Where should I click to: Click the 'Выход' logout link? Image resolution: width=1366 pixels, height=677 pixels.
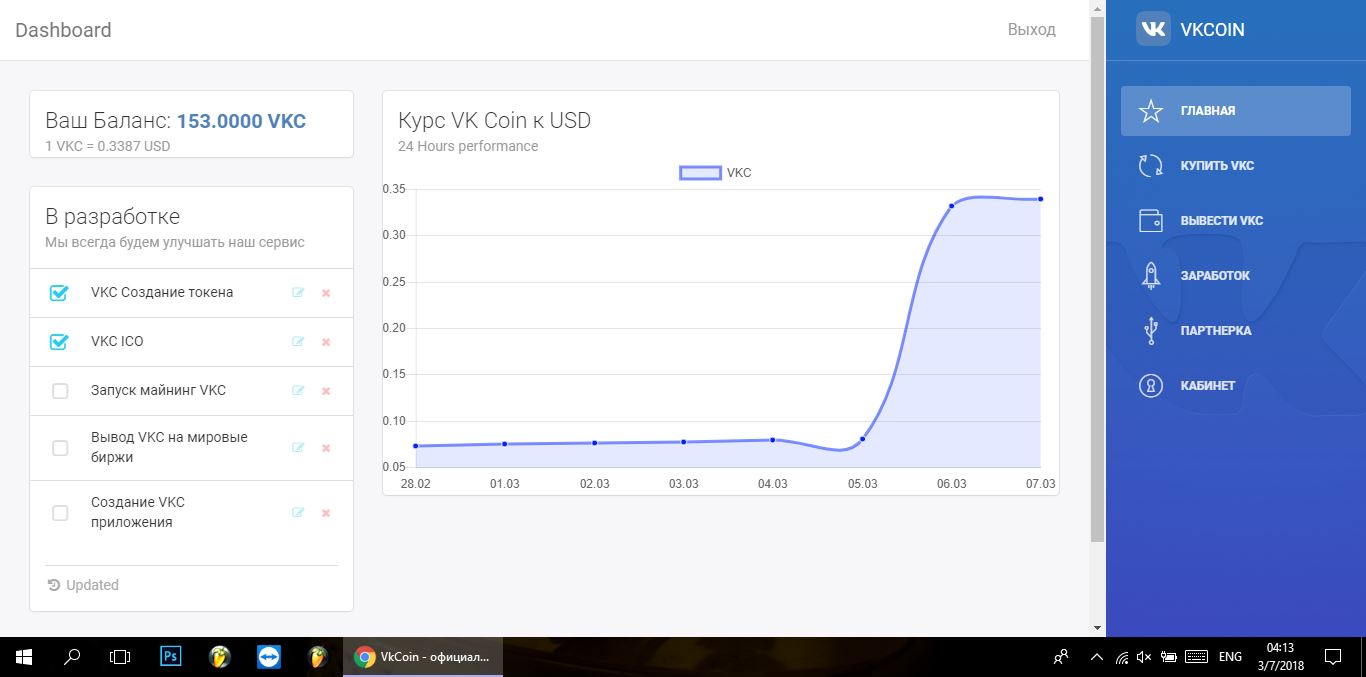pyautogui.click(x=1031, y=30)
